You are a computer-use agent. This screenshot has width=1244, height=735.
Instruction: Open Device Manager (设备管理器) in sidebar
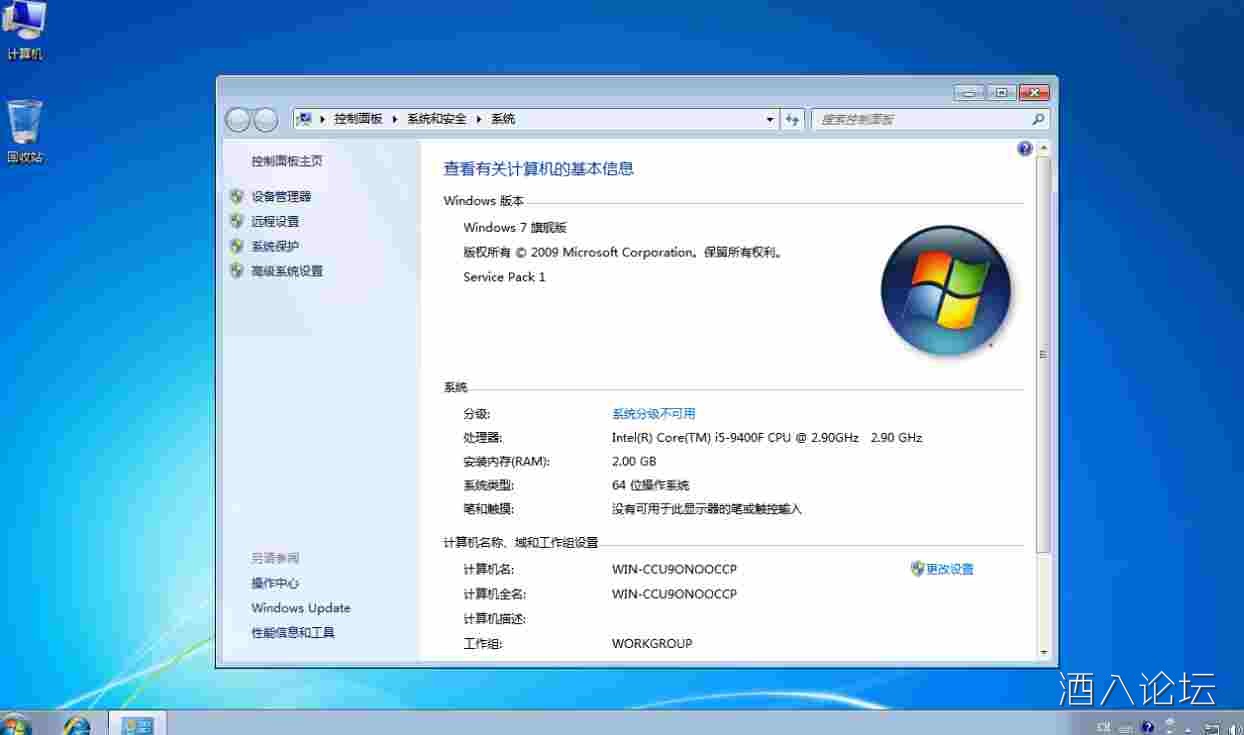(x=280, y=197)
